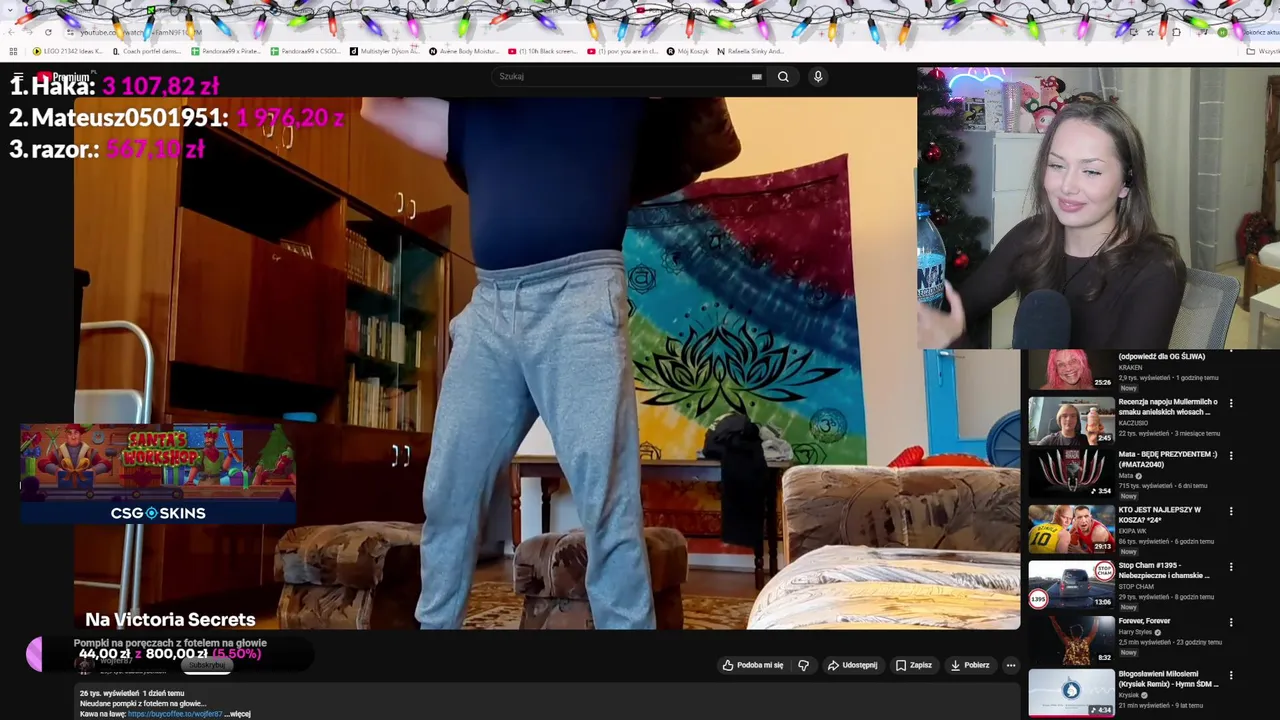Save video with Zapisz button
The width and height of the screenshot is (1280, 720).
tap(914, 665)
